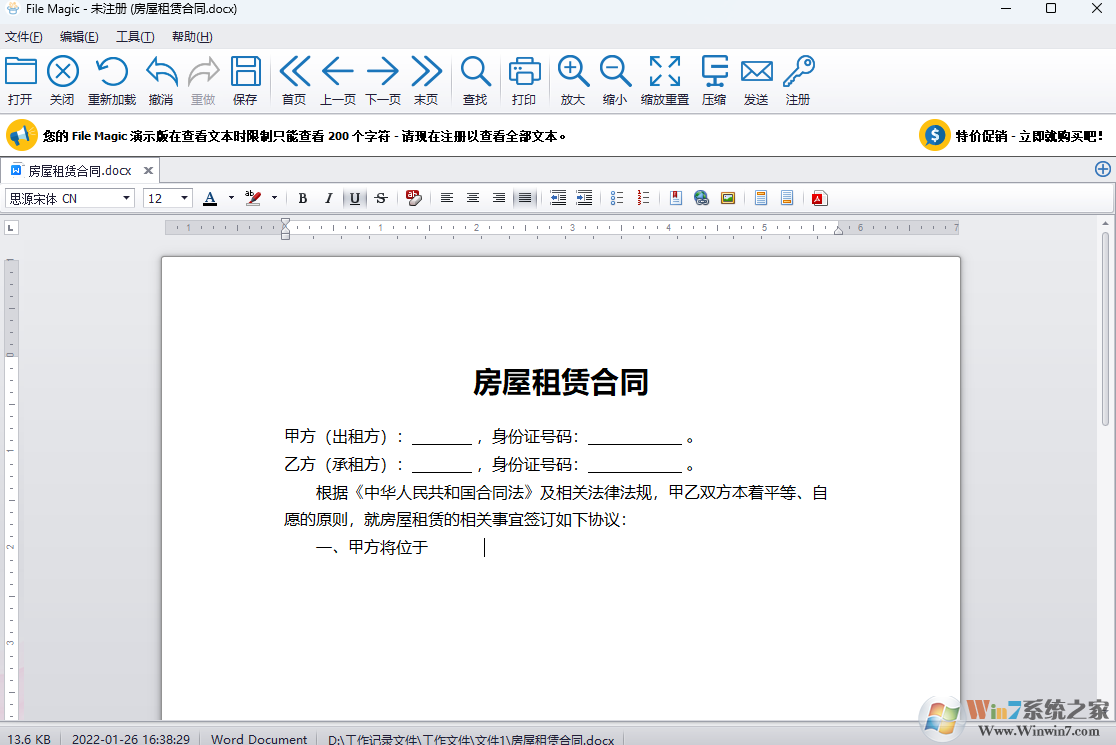Image resolution: width=1116 pixels, height=745 pixels.
Task: Expand the highlight color dropdown arrow
Action: point(274,198)
